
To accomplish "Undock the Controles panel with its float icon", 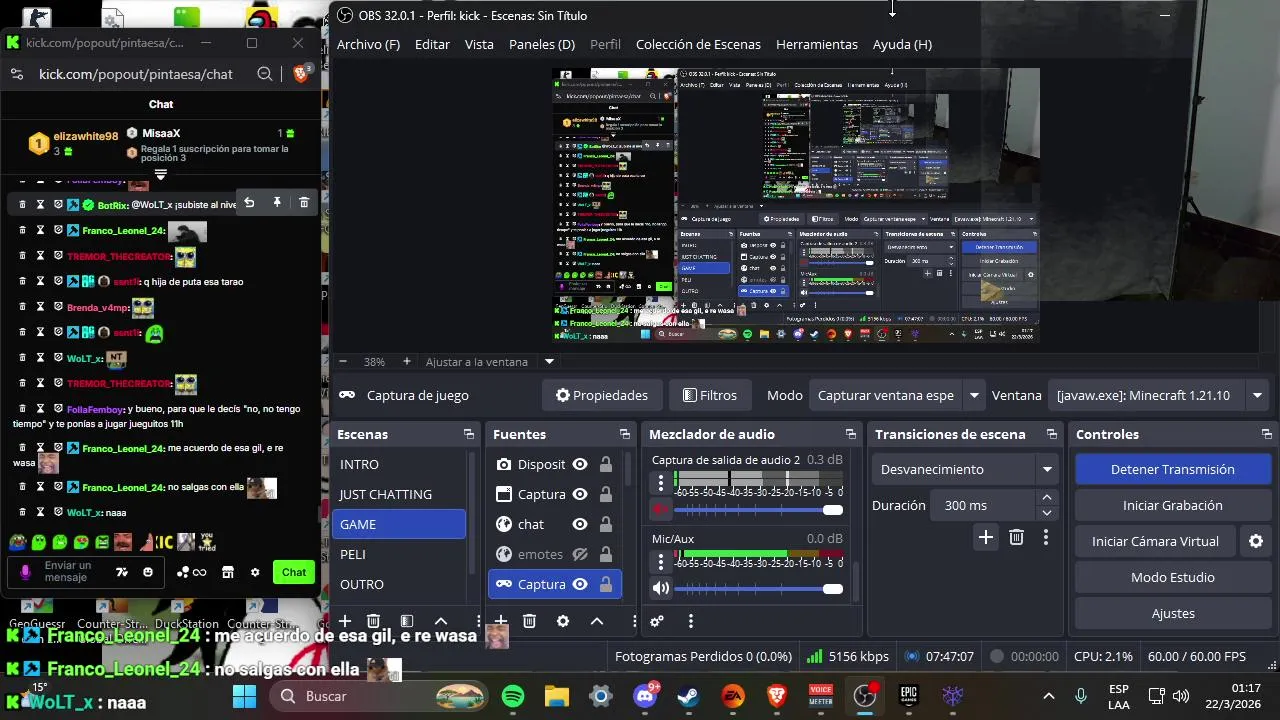I will pos(1267,434).
